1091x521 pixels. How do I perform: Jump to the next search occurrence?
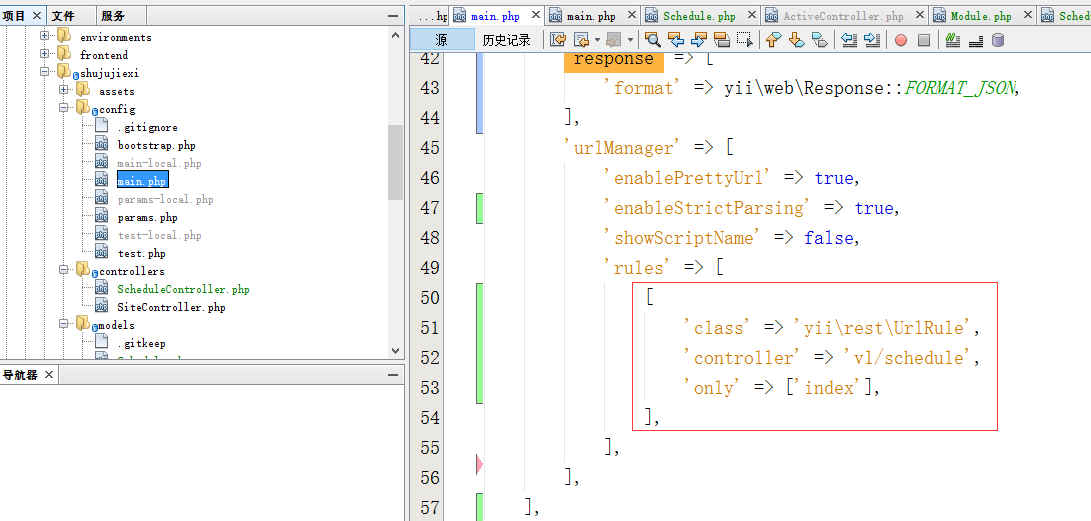(x=699, y=40)
